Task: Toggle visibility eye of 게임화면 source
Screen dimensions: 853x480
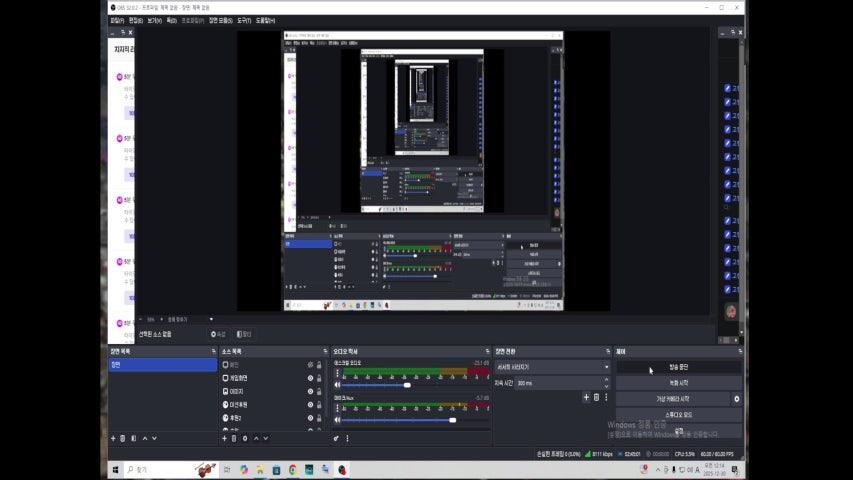Action: coord(310,378)
